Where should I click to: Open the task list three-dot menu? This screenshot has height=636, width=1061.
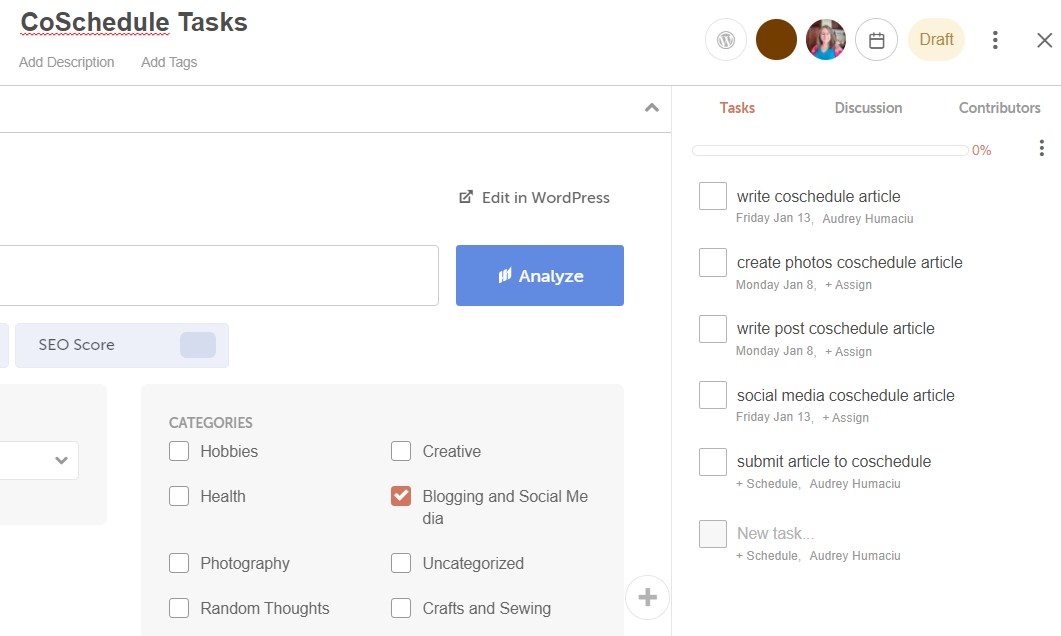(1041, 149)
